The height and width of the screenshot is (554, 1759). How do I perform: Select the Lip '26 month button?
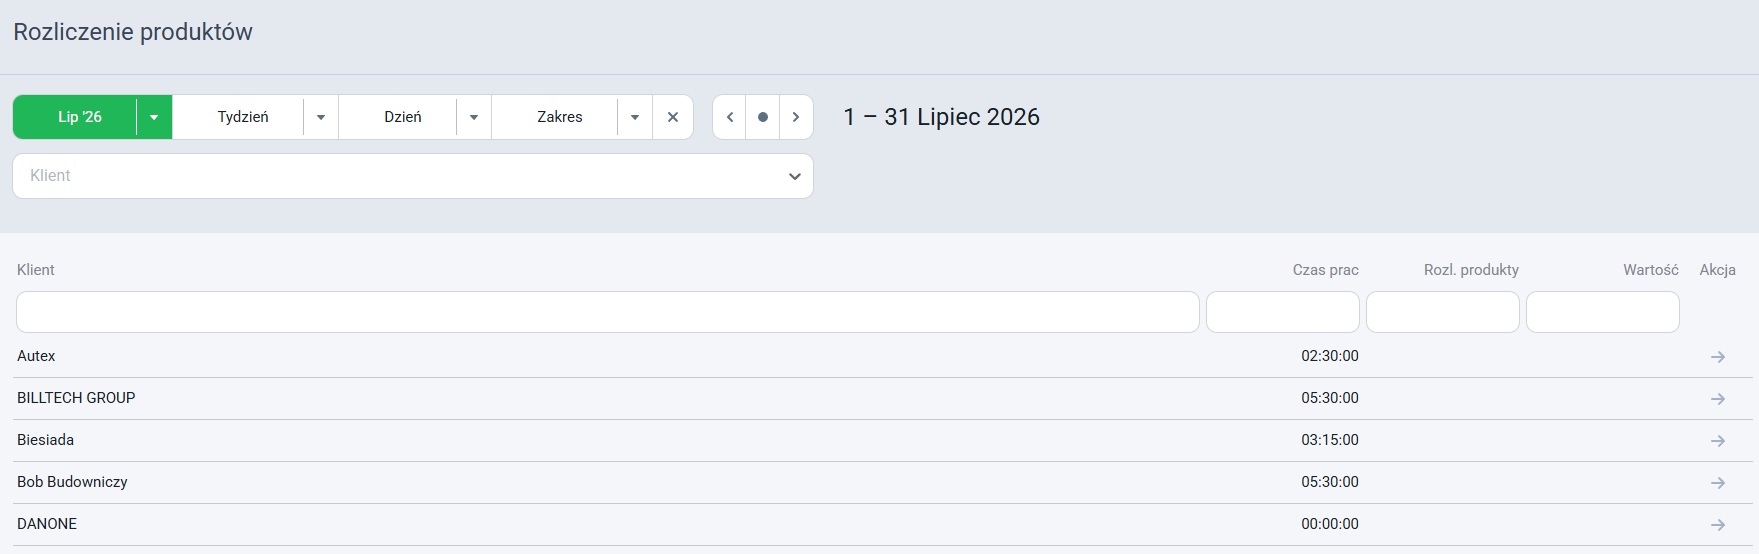coord(80,117)
